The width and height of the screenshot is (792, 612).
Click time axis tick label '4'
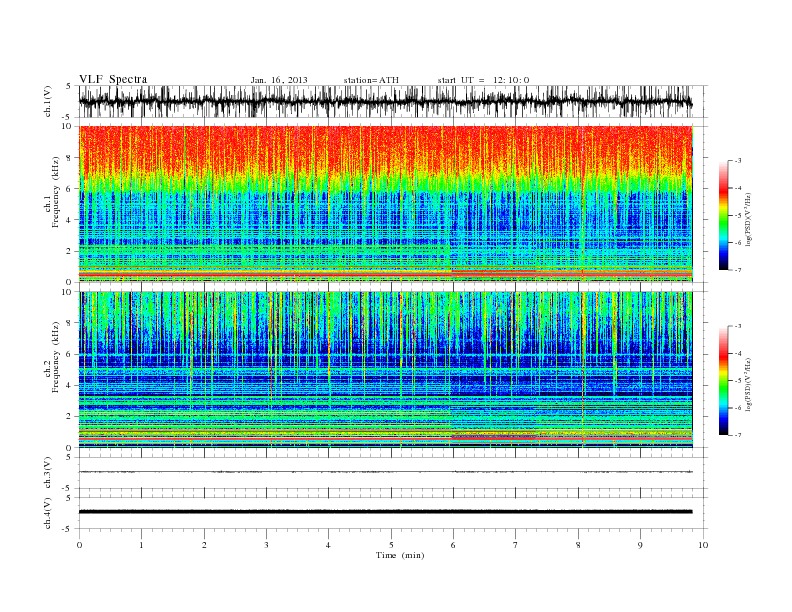tap(329, 545)
